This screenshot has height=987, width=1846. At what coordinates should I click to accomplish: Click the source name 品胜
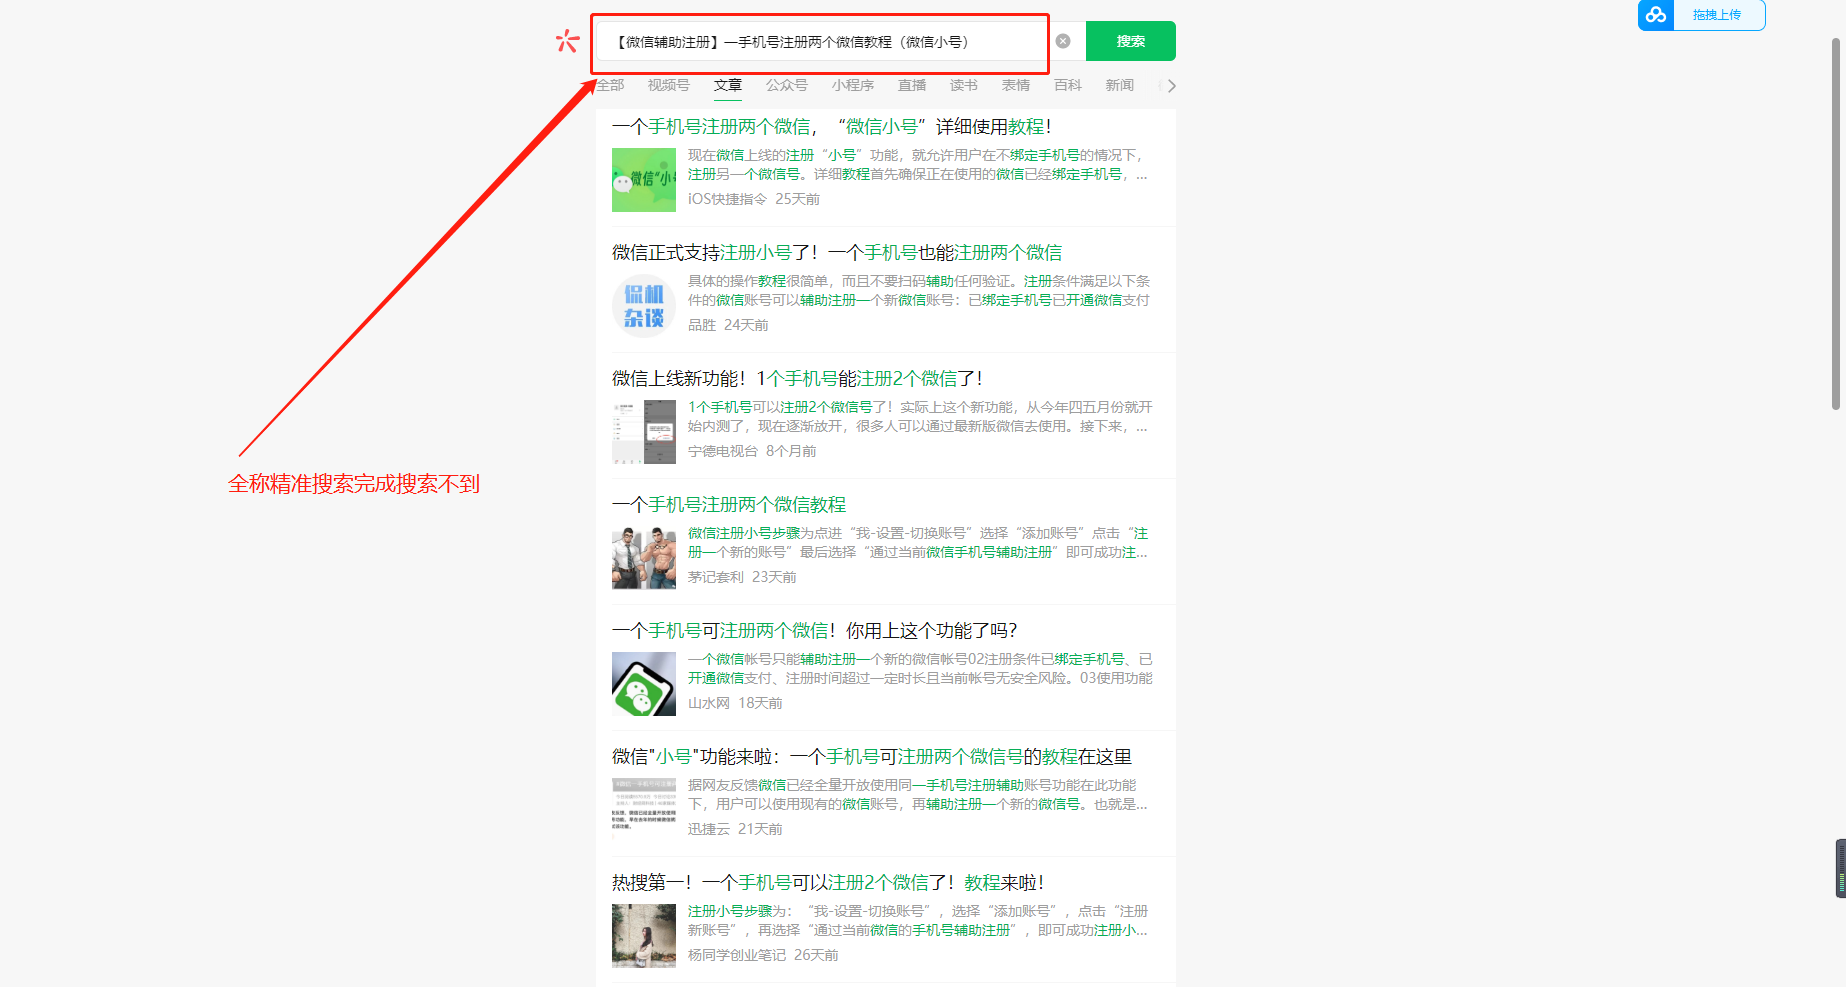click(x=702, y=325)
